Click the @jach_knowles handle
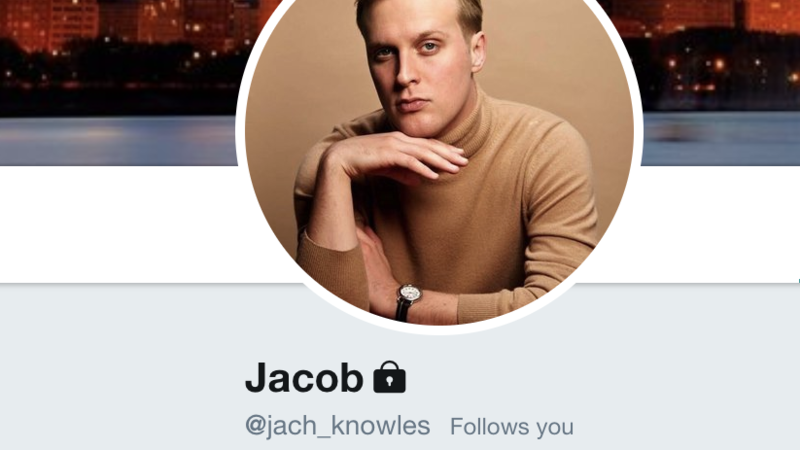This screenshot has width=800, height=450. [x=338, y=426]
